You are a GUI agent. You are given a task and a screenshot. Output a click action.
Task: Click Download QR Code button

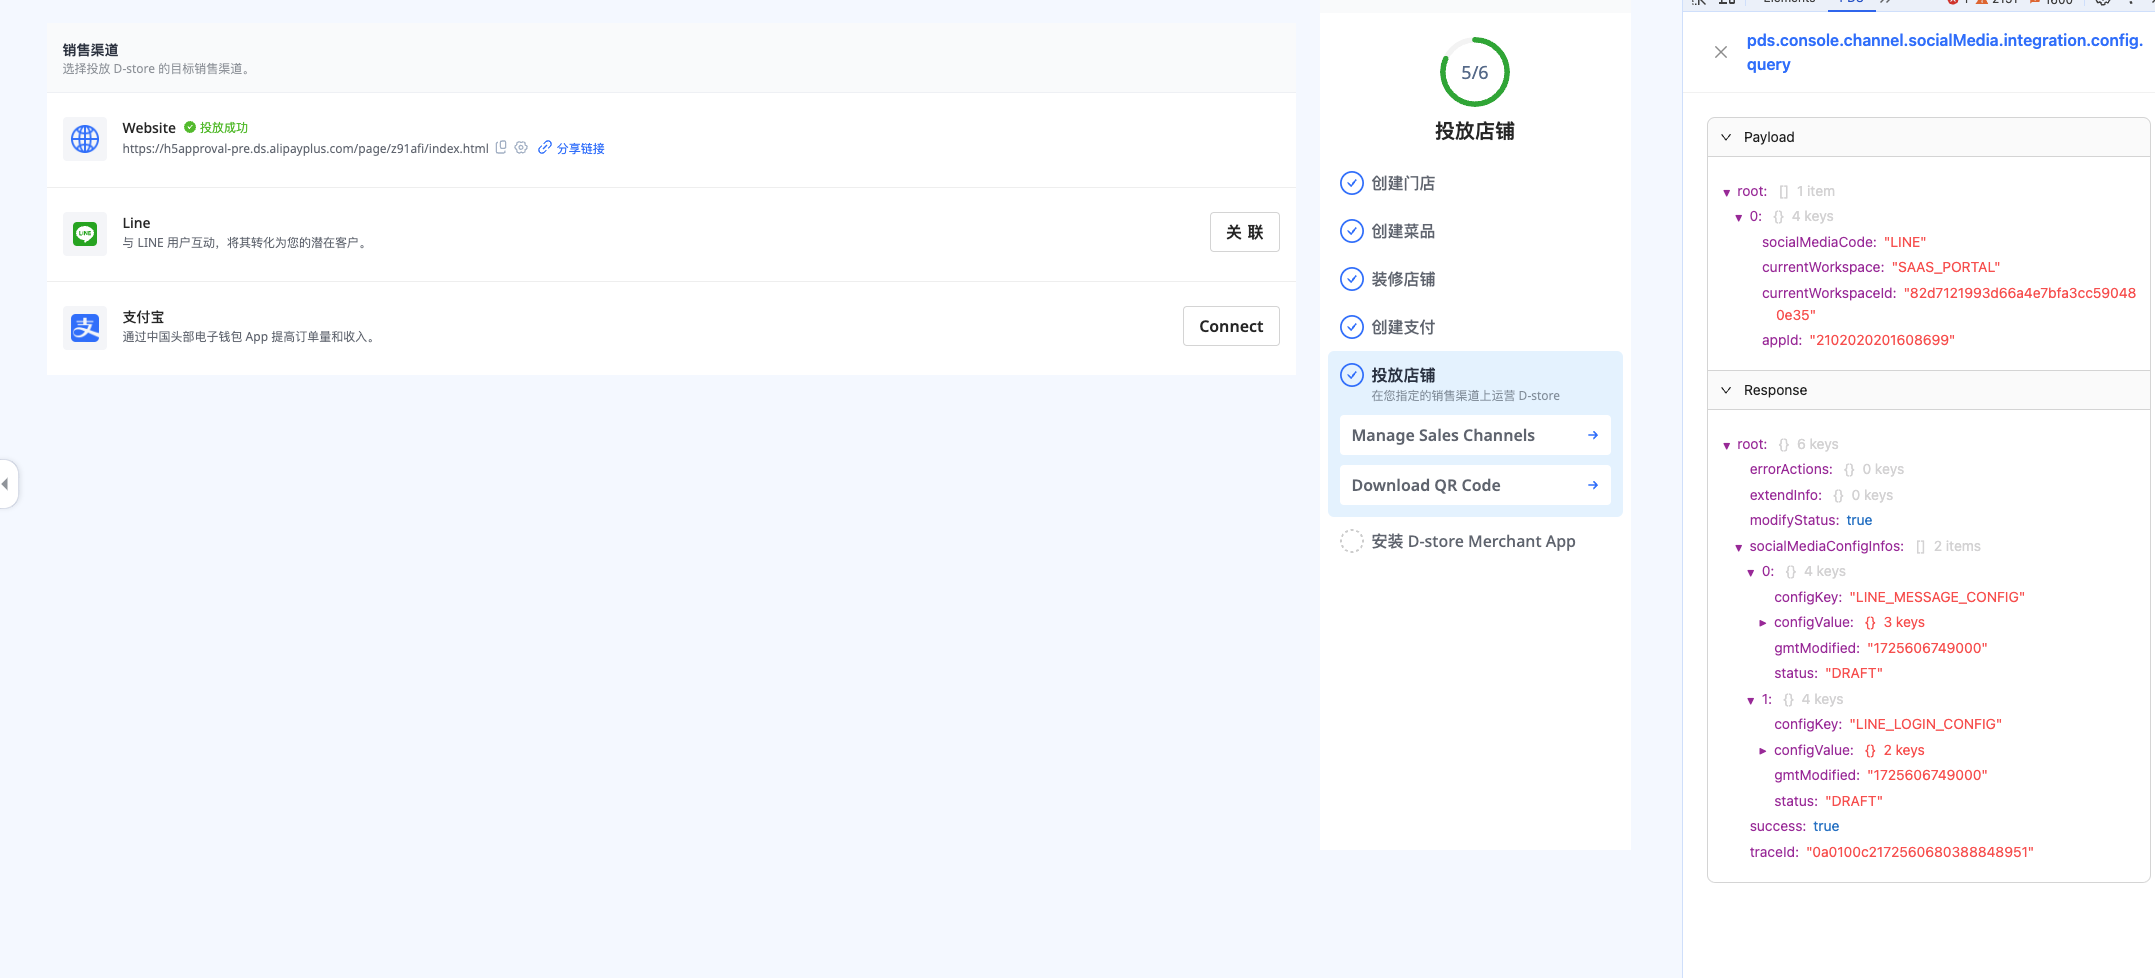pyautogui.click(x=1475, y=485)
